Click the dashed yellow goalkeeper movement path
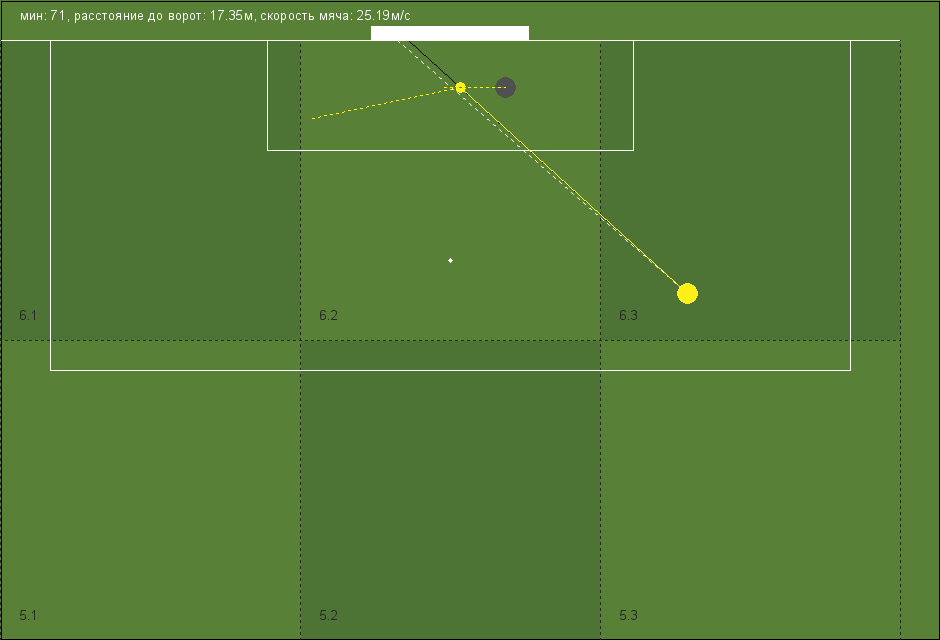The image size is (940, 640). (384, 103)
